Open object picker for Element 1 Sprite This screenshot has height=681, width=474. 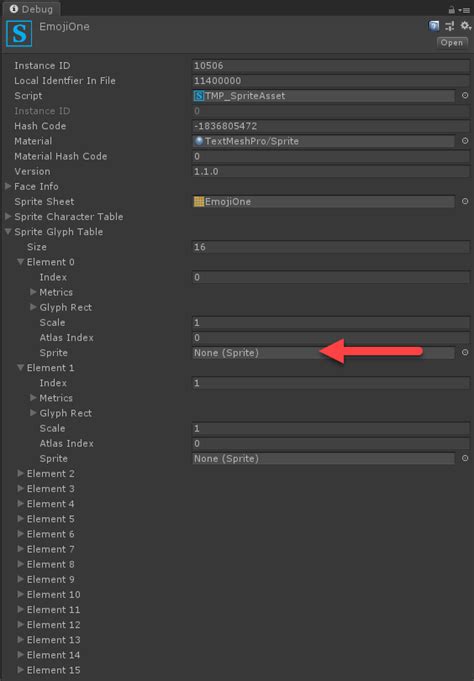click(465, 458)
